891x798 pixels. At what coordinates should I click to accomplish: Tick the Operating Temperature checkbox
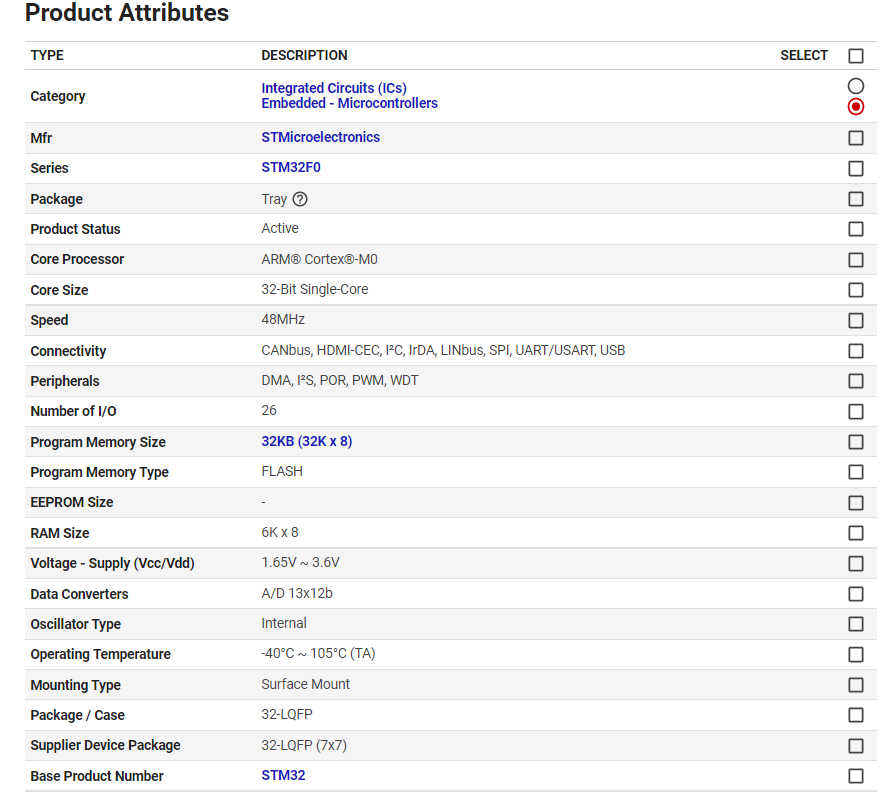(x=855, y=654)
